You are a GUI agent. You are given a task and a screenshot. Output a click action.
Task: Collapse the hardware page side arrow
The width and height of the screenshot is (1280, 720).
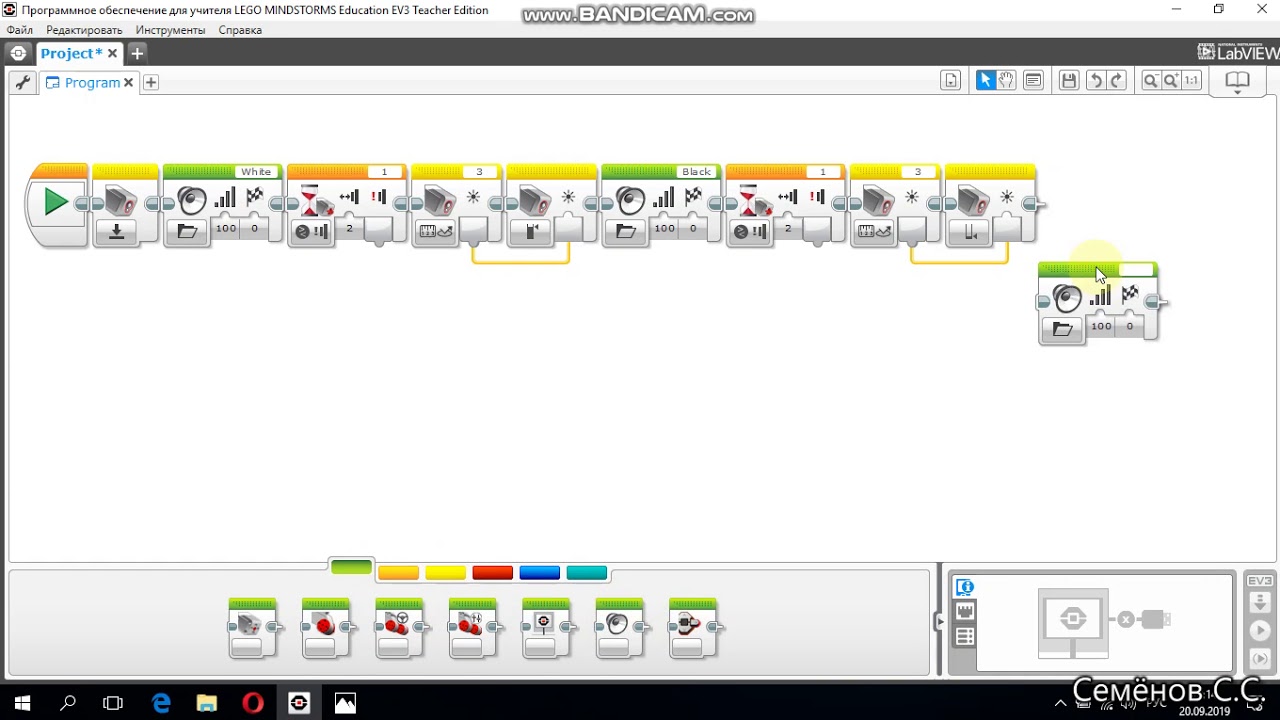[939, 621]
